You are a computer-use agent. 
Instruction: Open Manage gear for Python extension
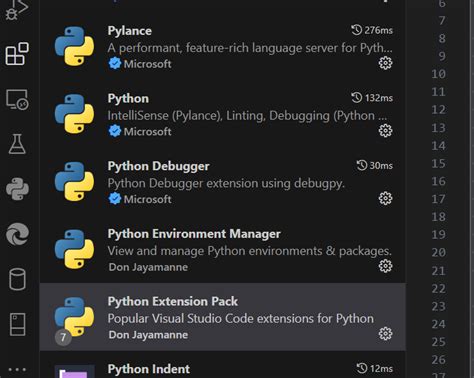point(385,131)
